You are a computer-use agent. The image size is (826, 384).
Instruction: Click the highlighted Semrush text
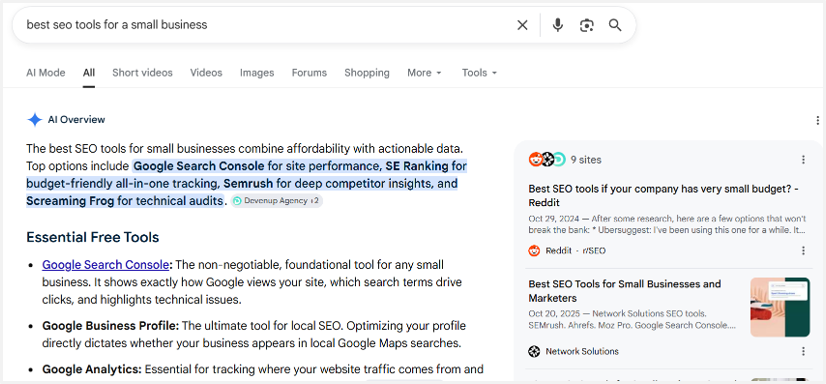click(x=248, y=183)
